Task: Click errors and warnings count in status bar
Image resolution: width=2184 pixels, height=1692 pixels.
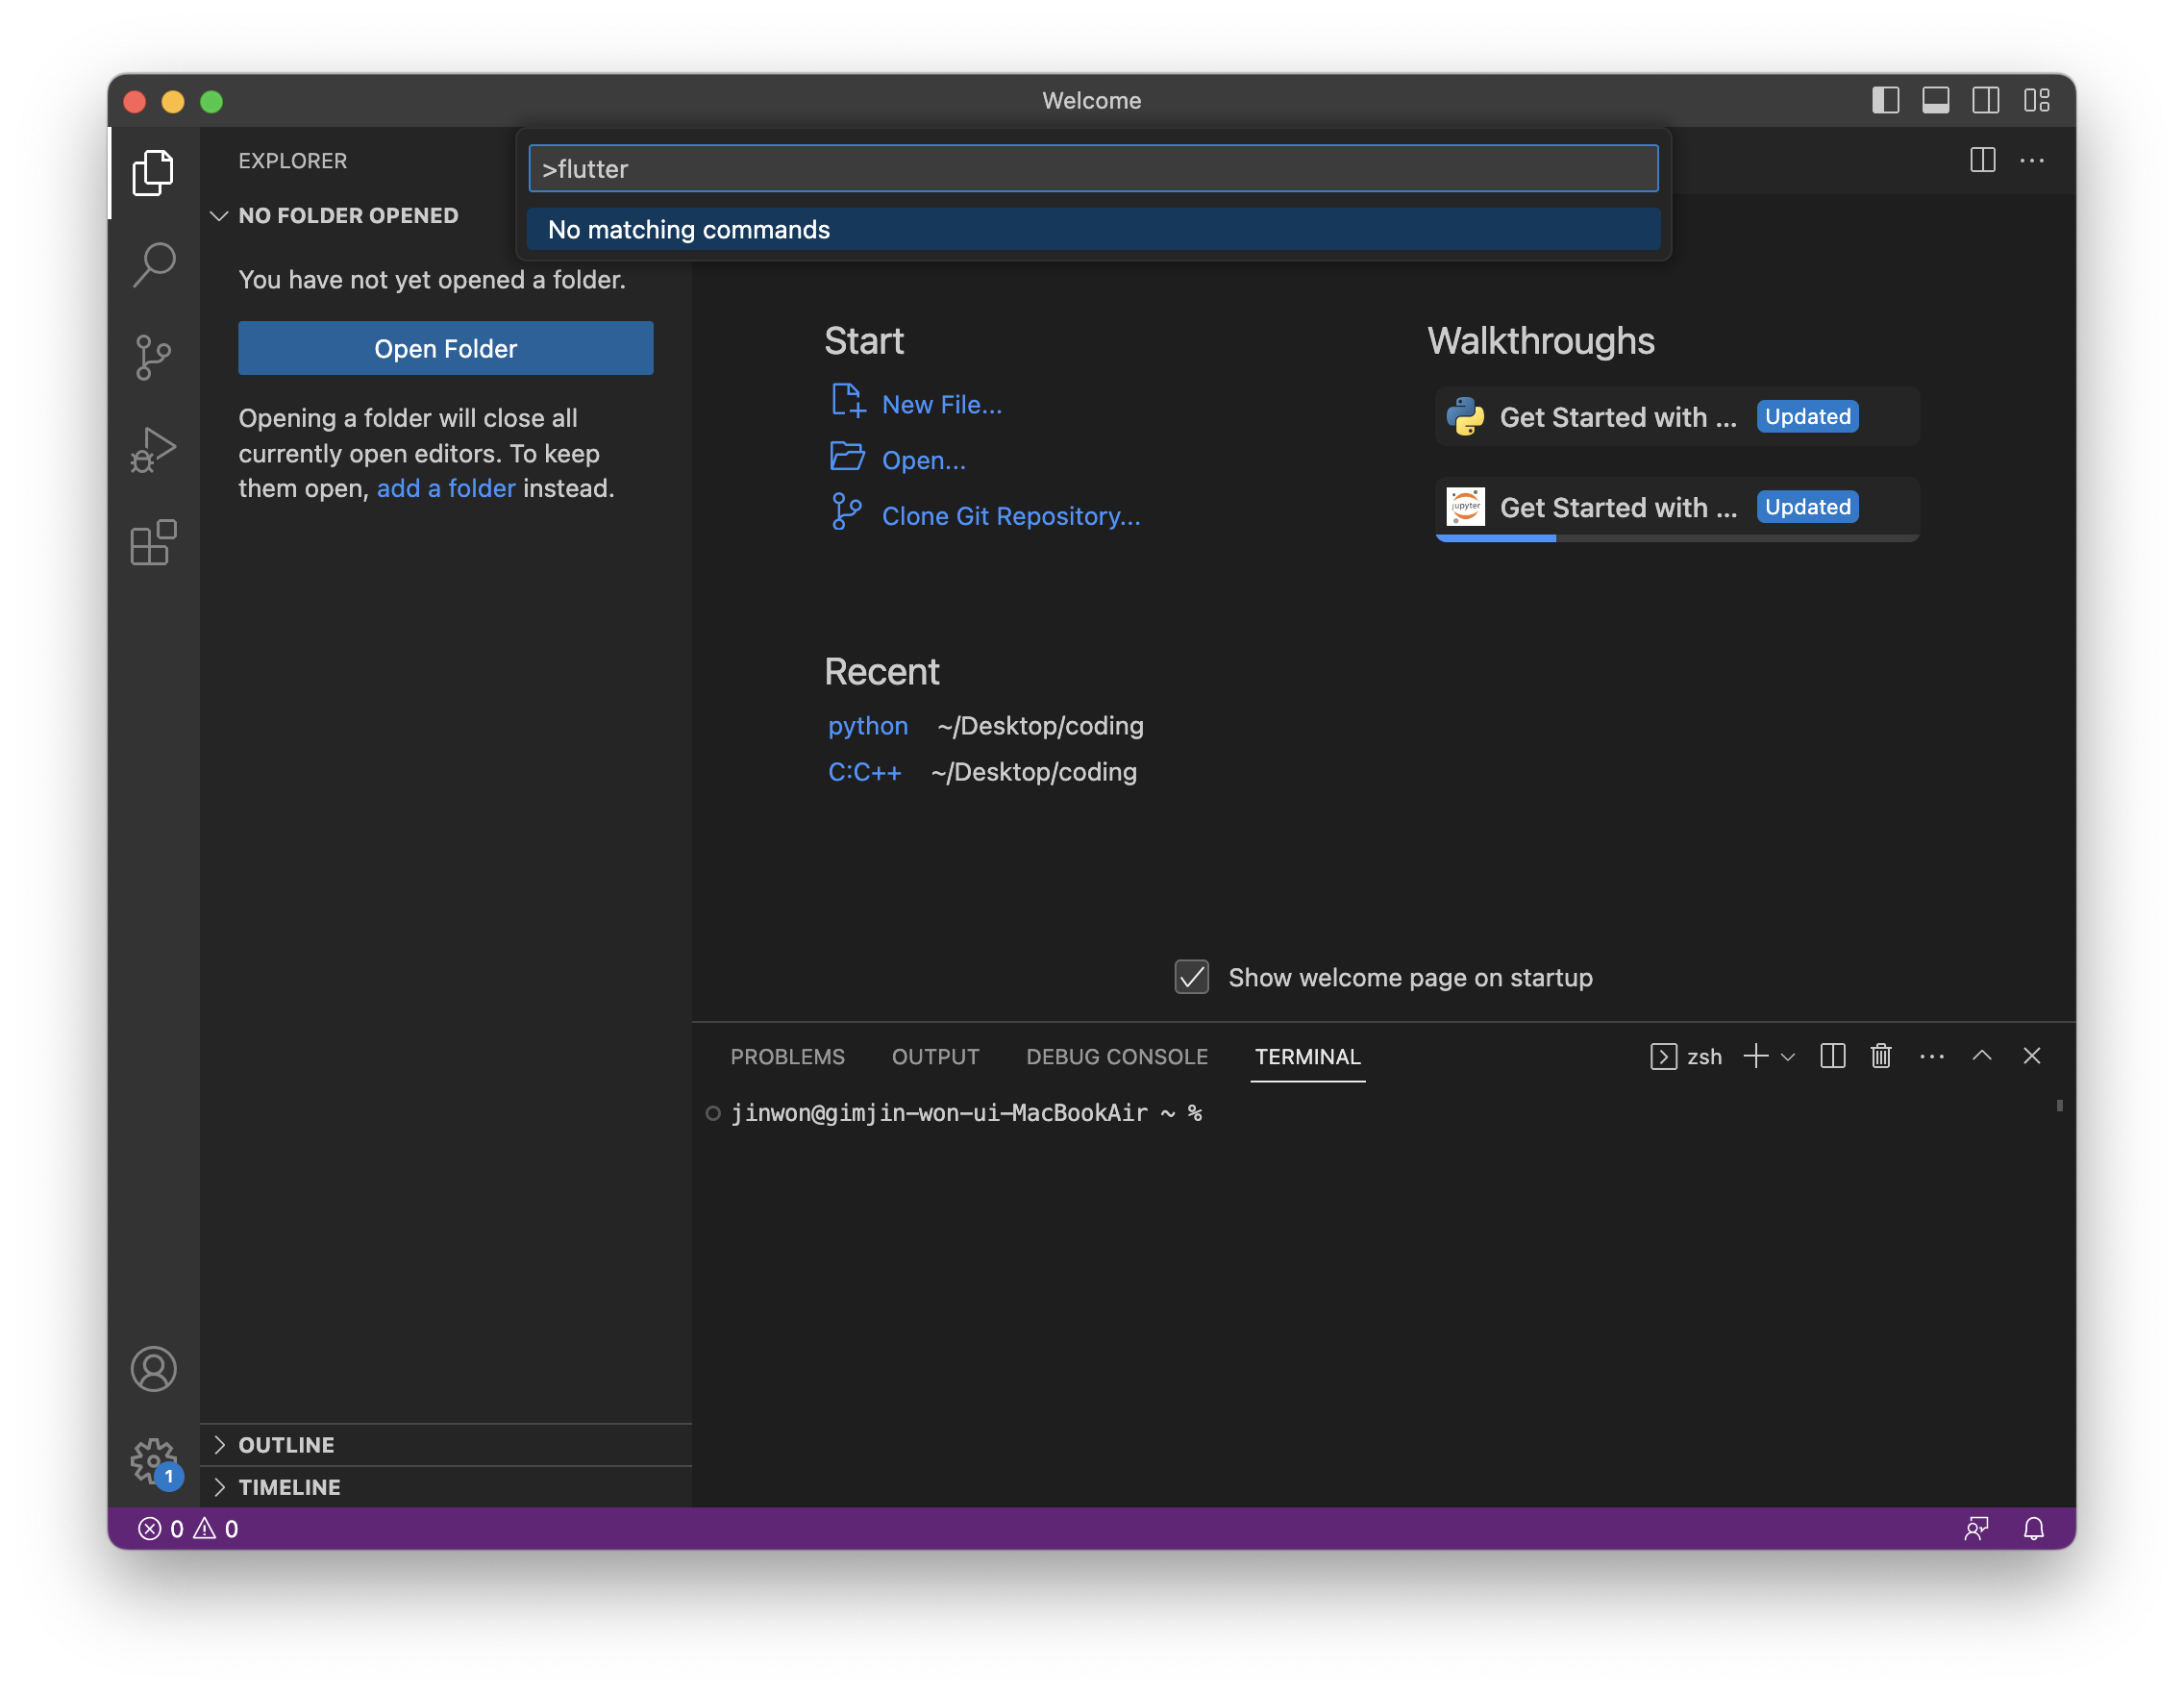Action: 188,1529
